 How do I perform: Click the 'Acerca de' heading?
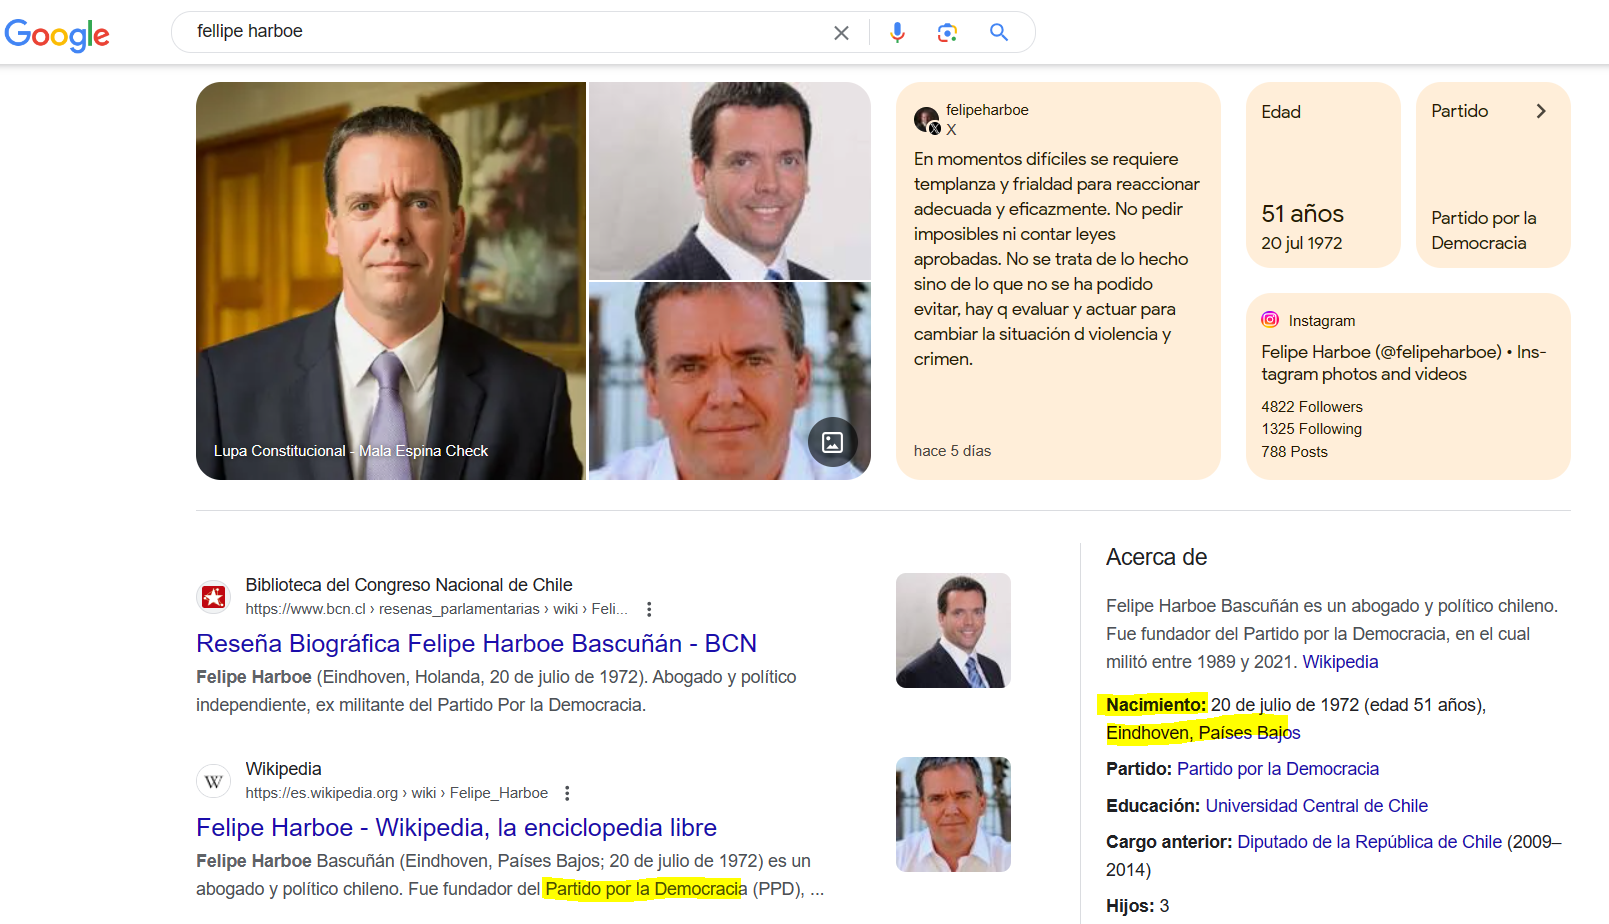(1156, 557)
